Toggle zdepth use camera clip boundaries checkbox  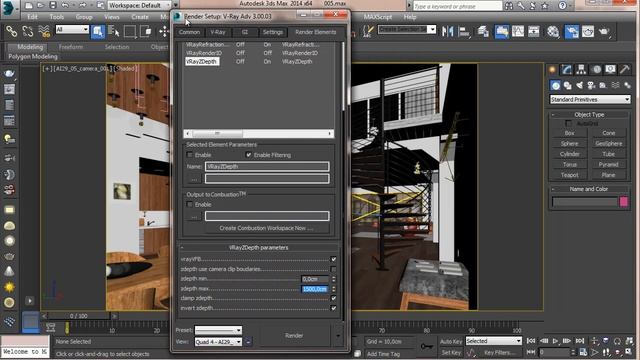pos(333,269)
